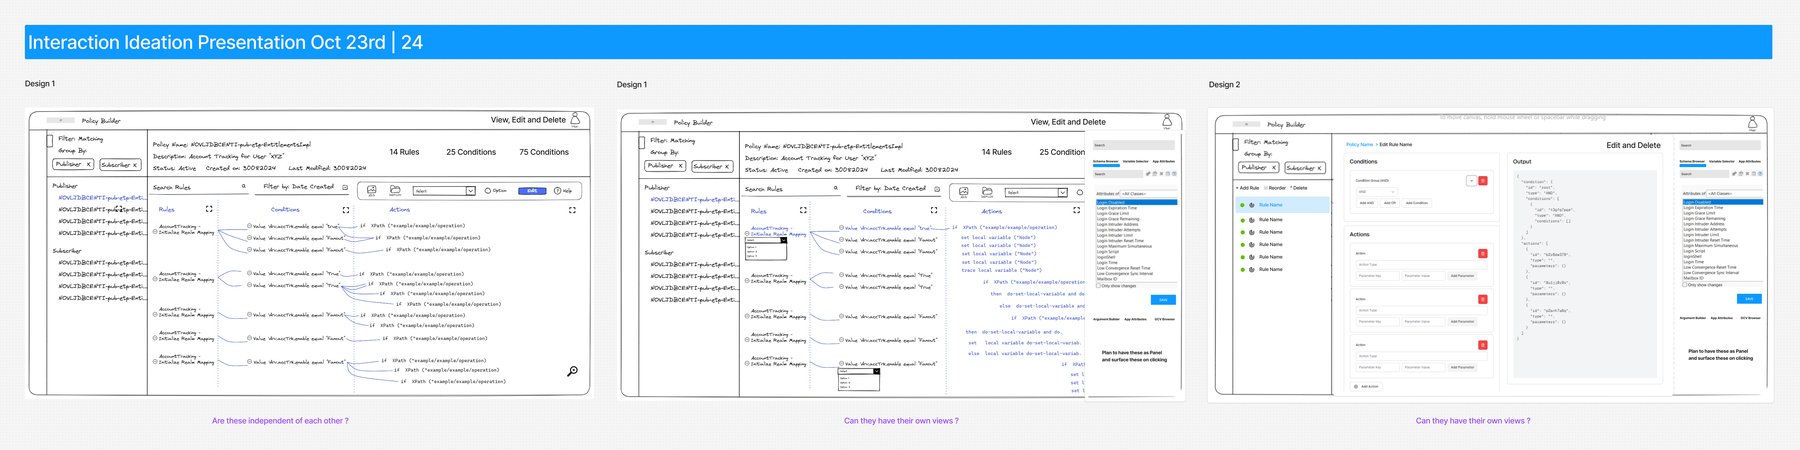Click the folder icon in first Design 1 toolbar
Image resolution: width=1800 pixels, height=450 pixels.
(395, 190)
